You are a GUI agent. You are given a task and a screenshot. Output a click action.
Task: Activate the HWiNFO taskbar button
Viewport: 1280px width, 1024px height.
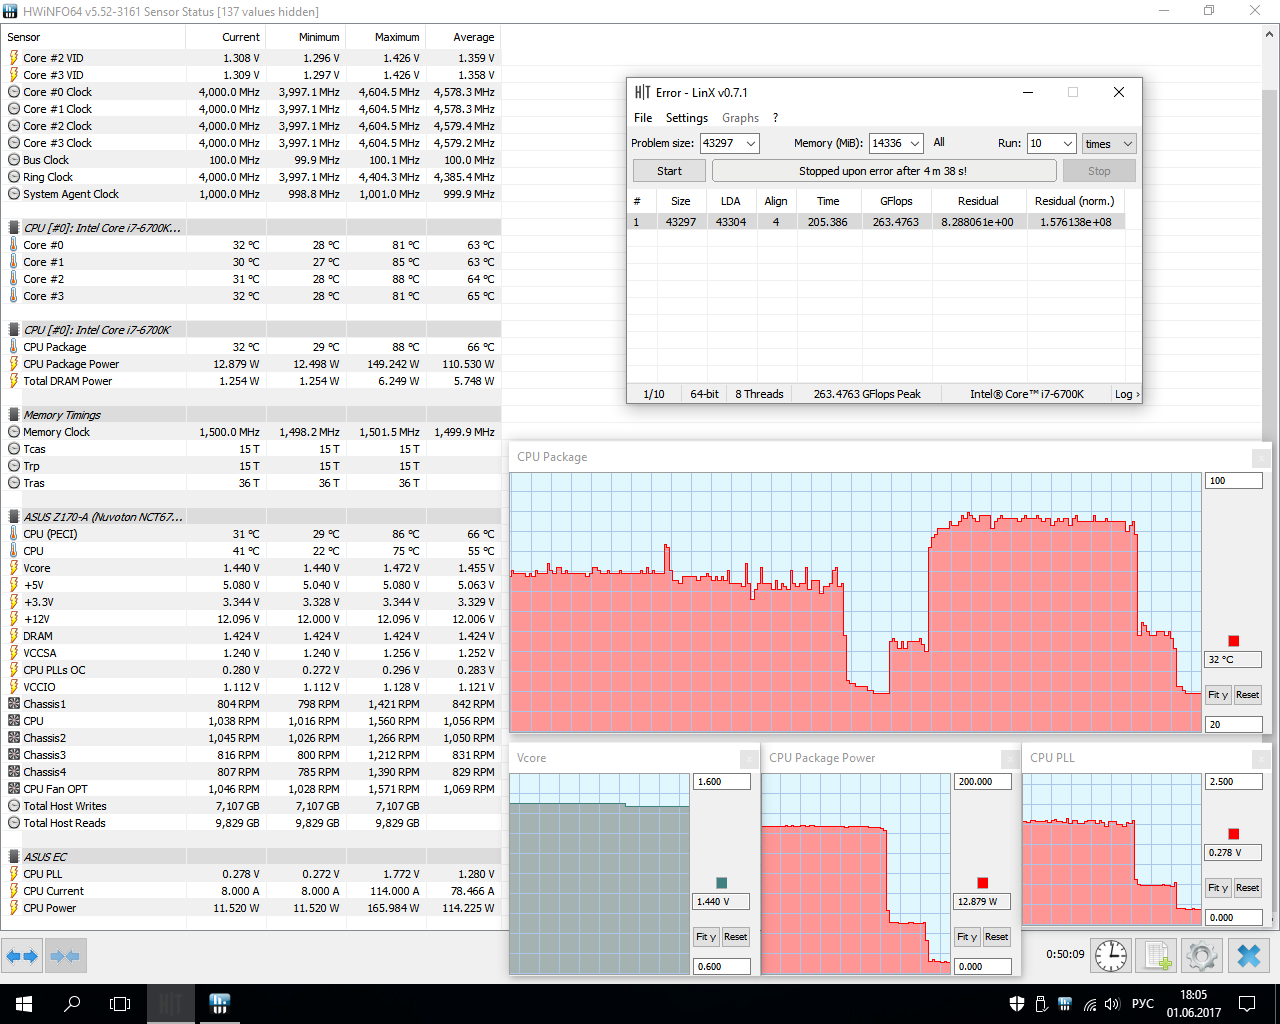coord(220,1004)
